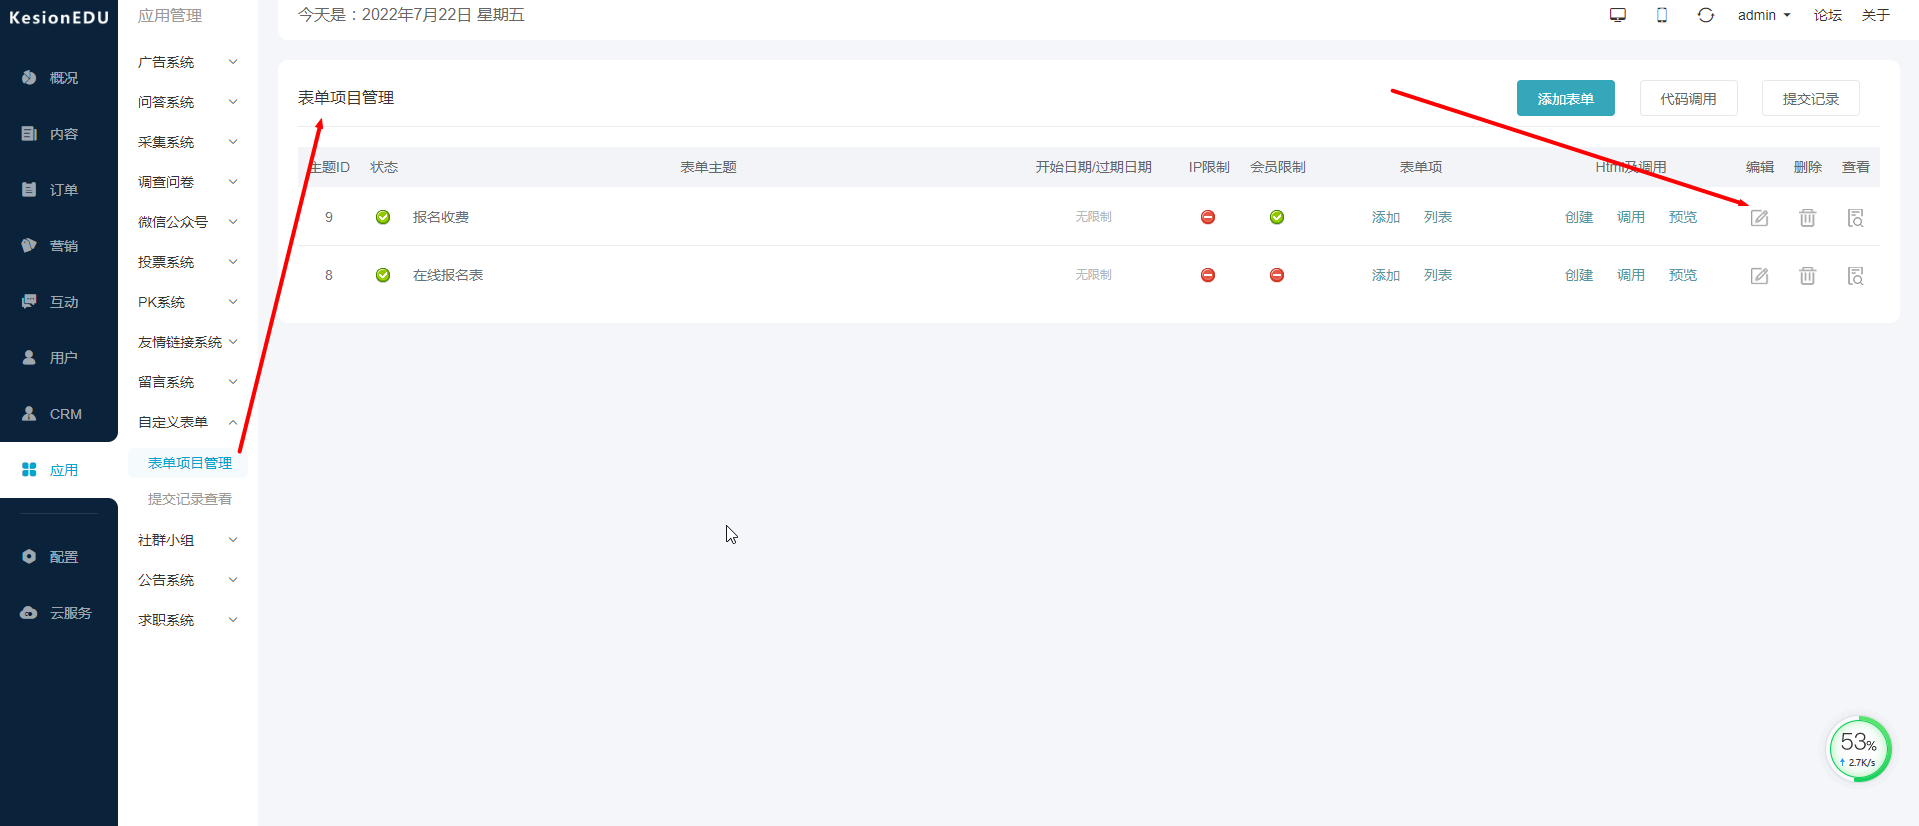The image size is (1919, 826).
Task: Open view icon for 报名收费 row
Action: point(1855,218)
